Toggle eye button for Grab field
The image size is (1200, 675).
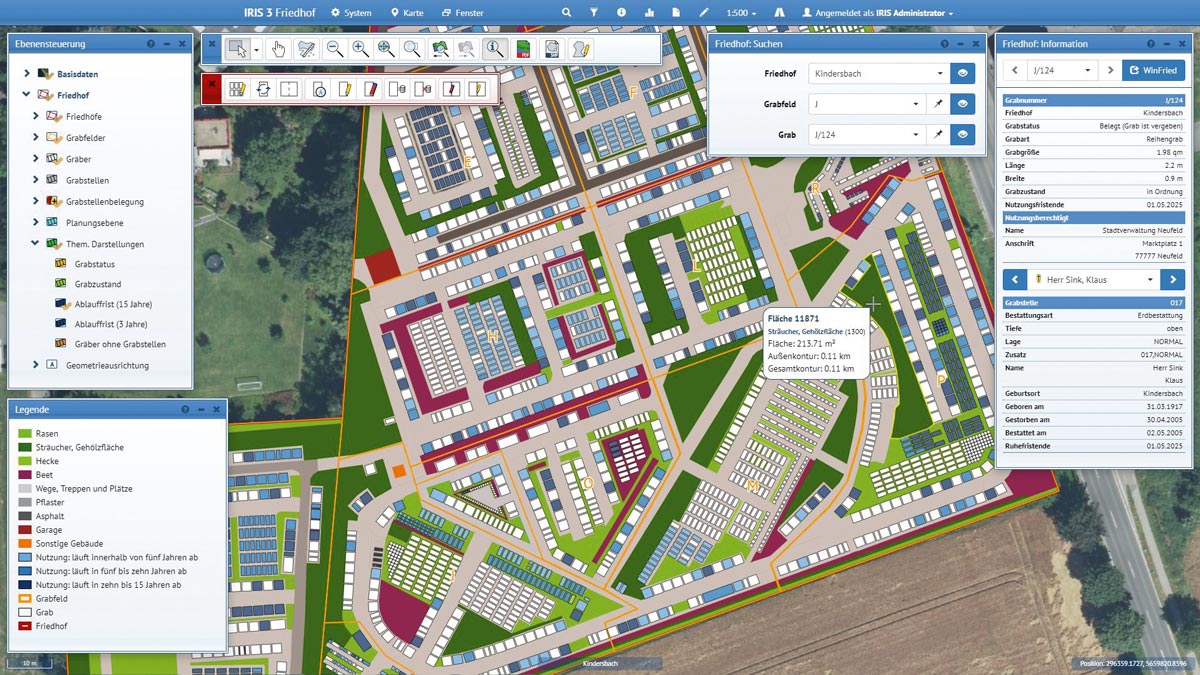click(962, 134)
